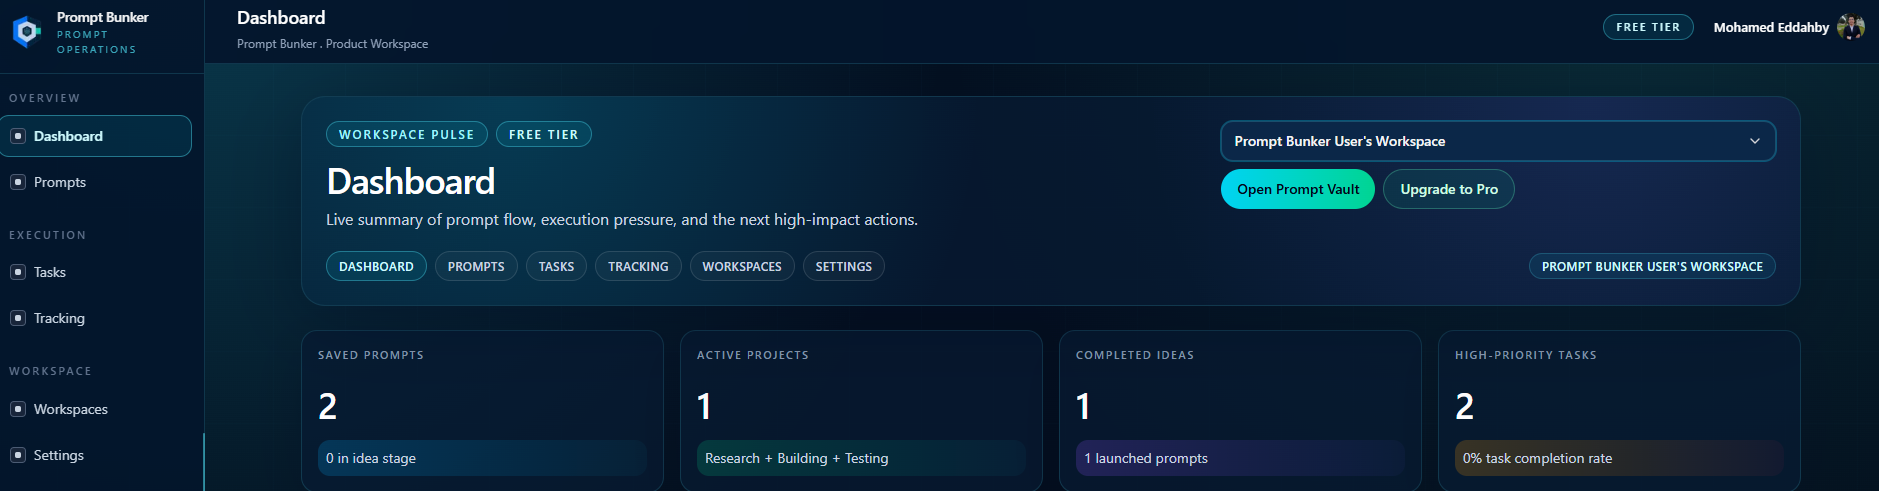Click the Prompts sidebar icon

pos(18,182)
